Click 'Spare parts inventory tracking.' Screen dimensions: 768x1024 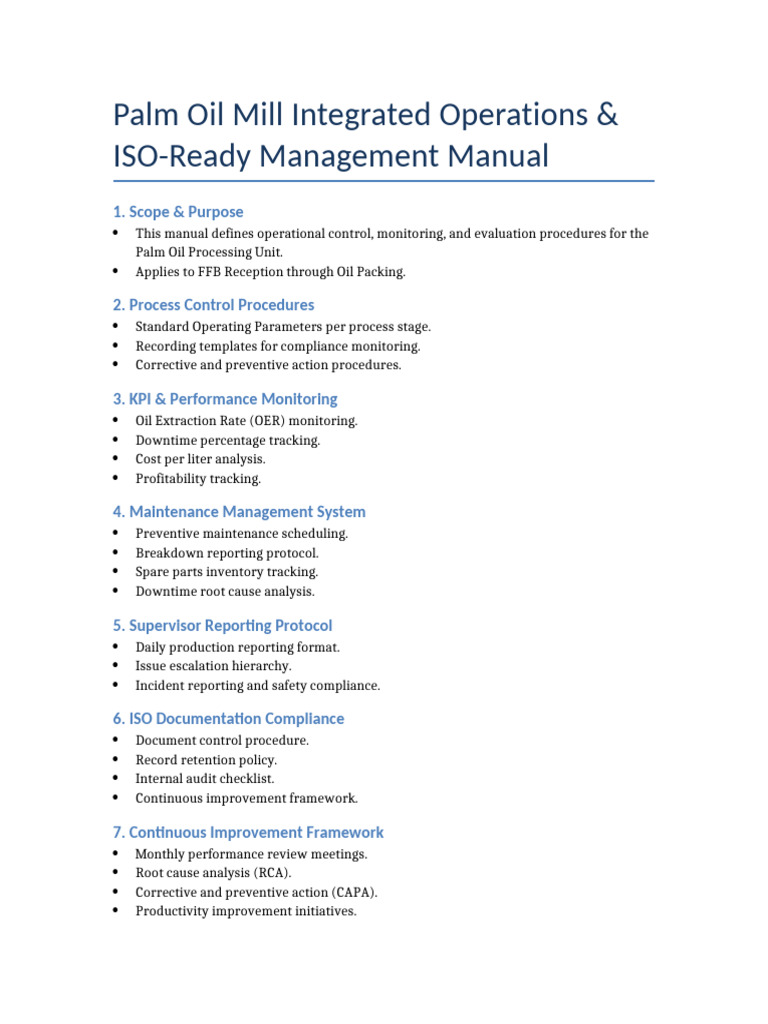[227, 572]
